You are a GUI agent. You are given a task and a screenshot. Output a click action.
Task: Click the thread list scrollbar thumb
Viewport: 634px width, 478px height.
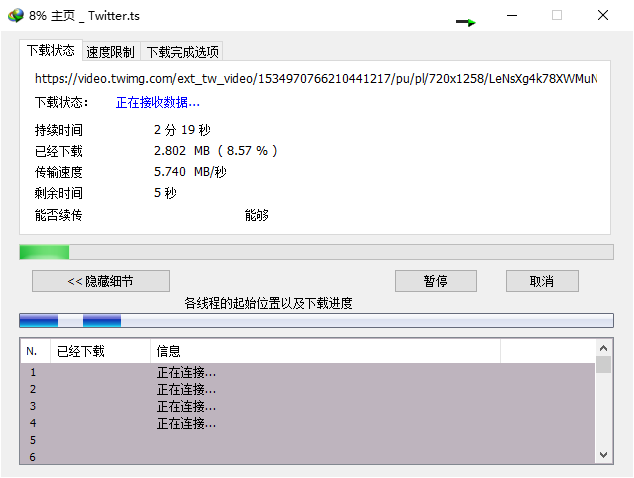[x=603, y=364]
